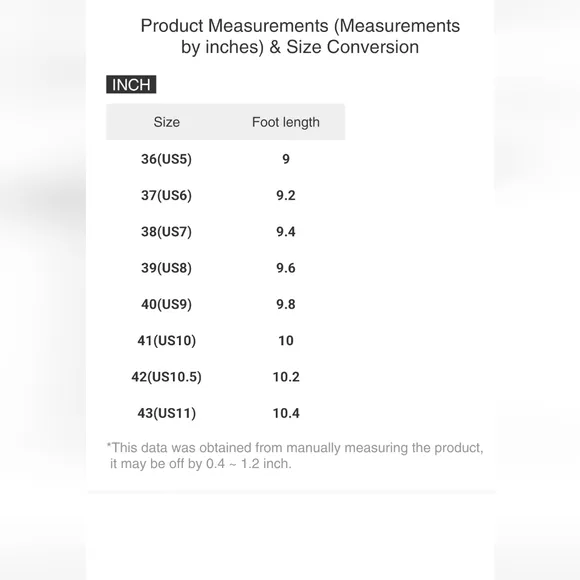Click the manual measurement disclaimer note
Image resolution: width=580 pixels, height=580 pixels.
click(x=295, y=455)
